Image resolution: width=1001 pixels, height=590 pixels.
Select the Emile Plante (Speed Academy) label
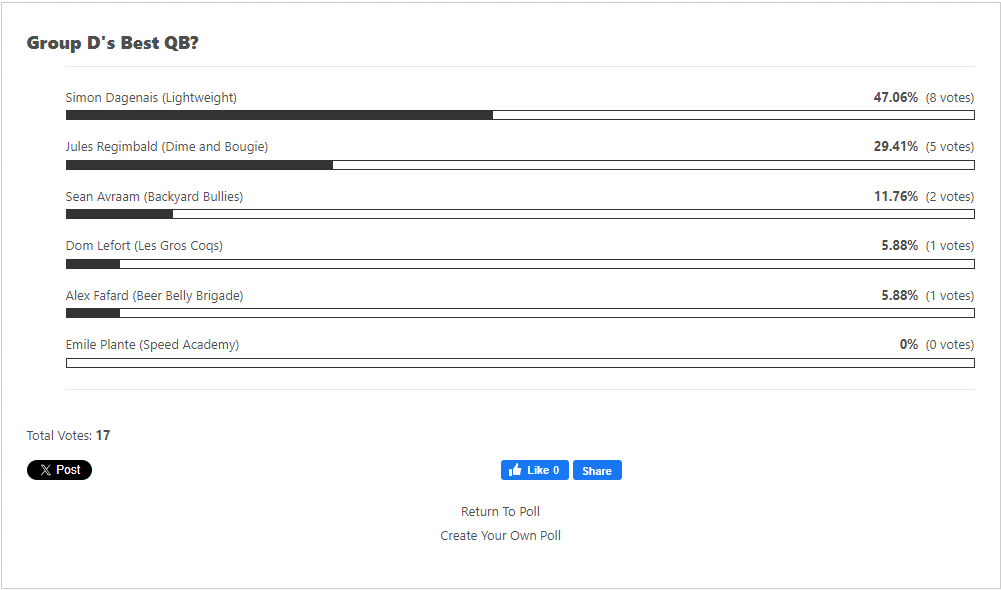coord(153,345)
